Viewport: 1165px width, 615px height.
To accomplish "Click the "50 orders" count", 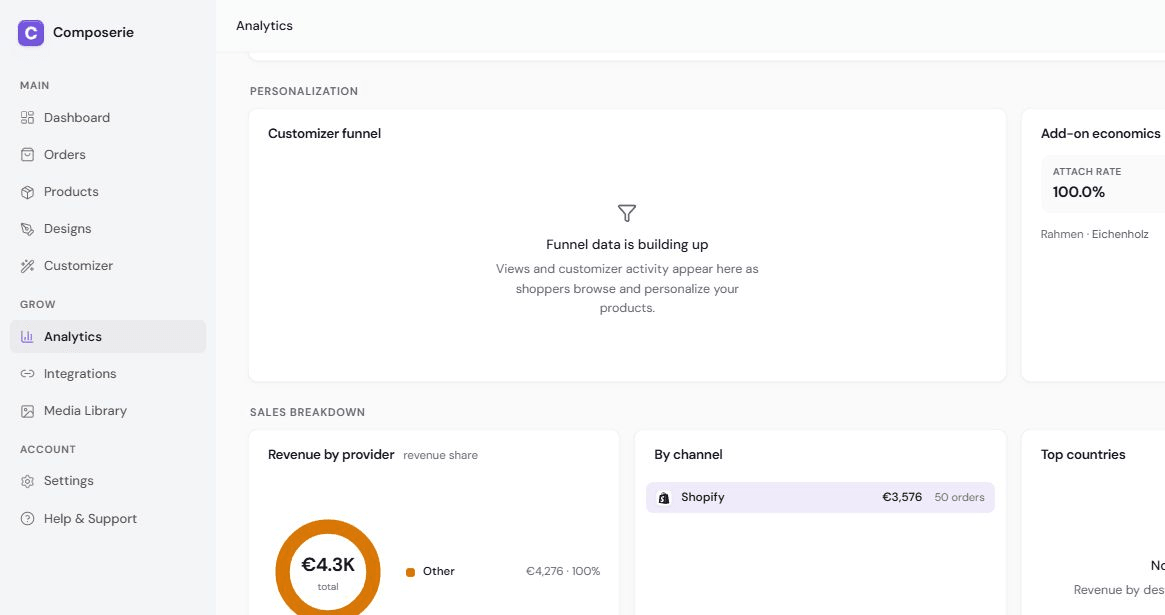I will click(959, 498).
